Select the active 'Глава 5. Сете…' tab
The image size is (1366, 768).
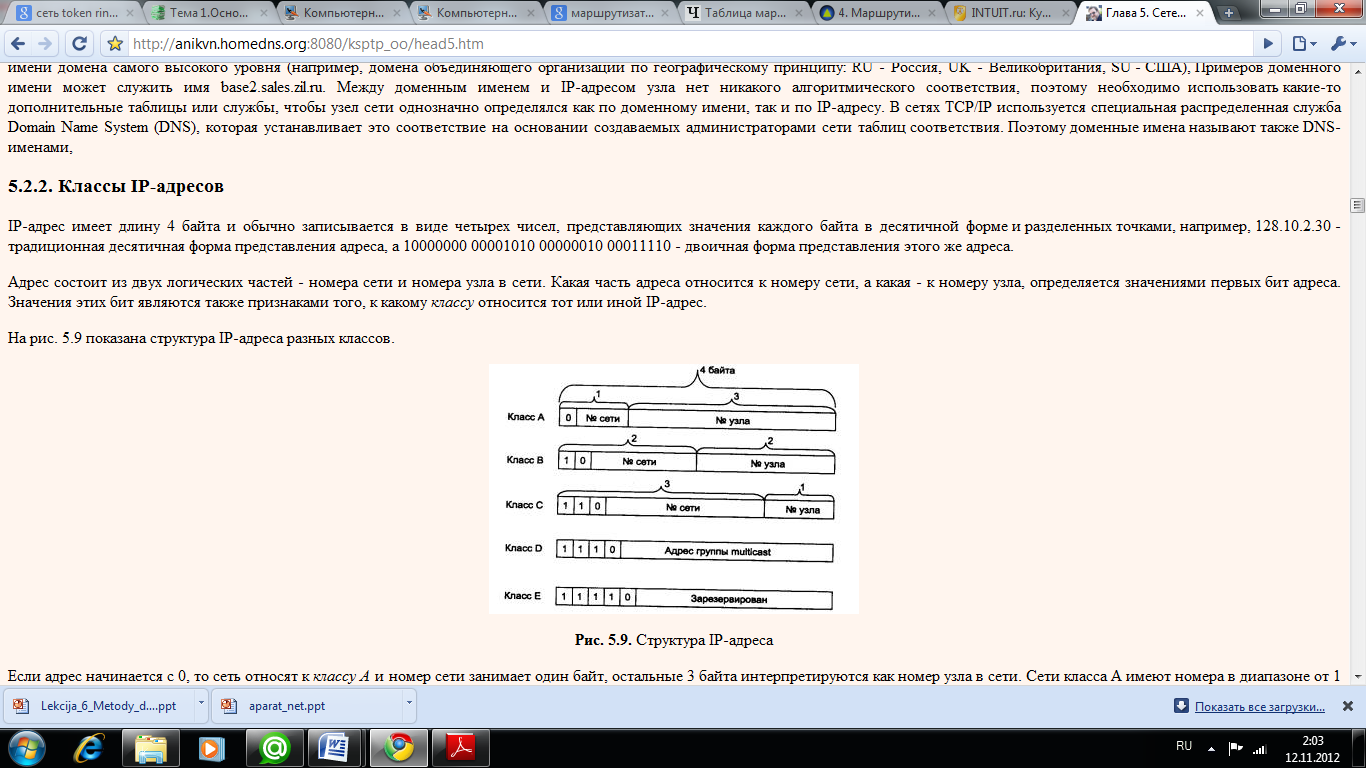tap(1145, 13)
